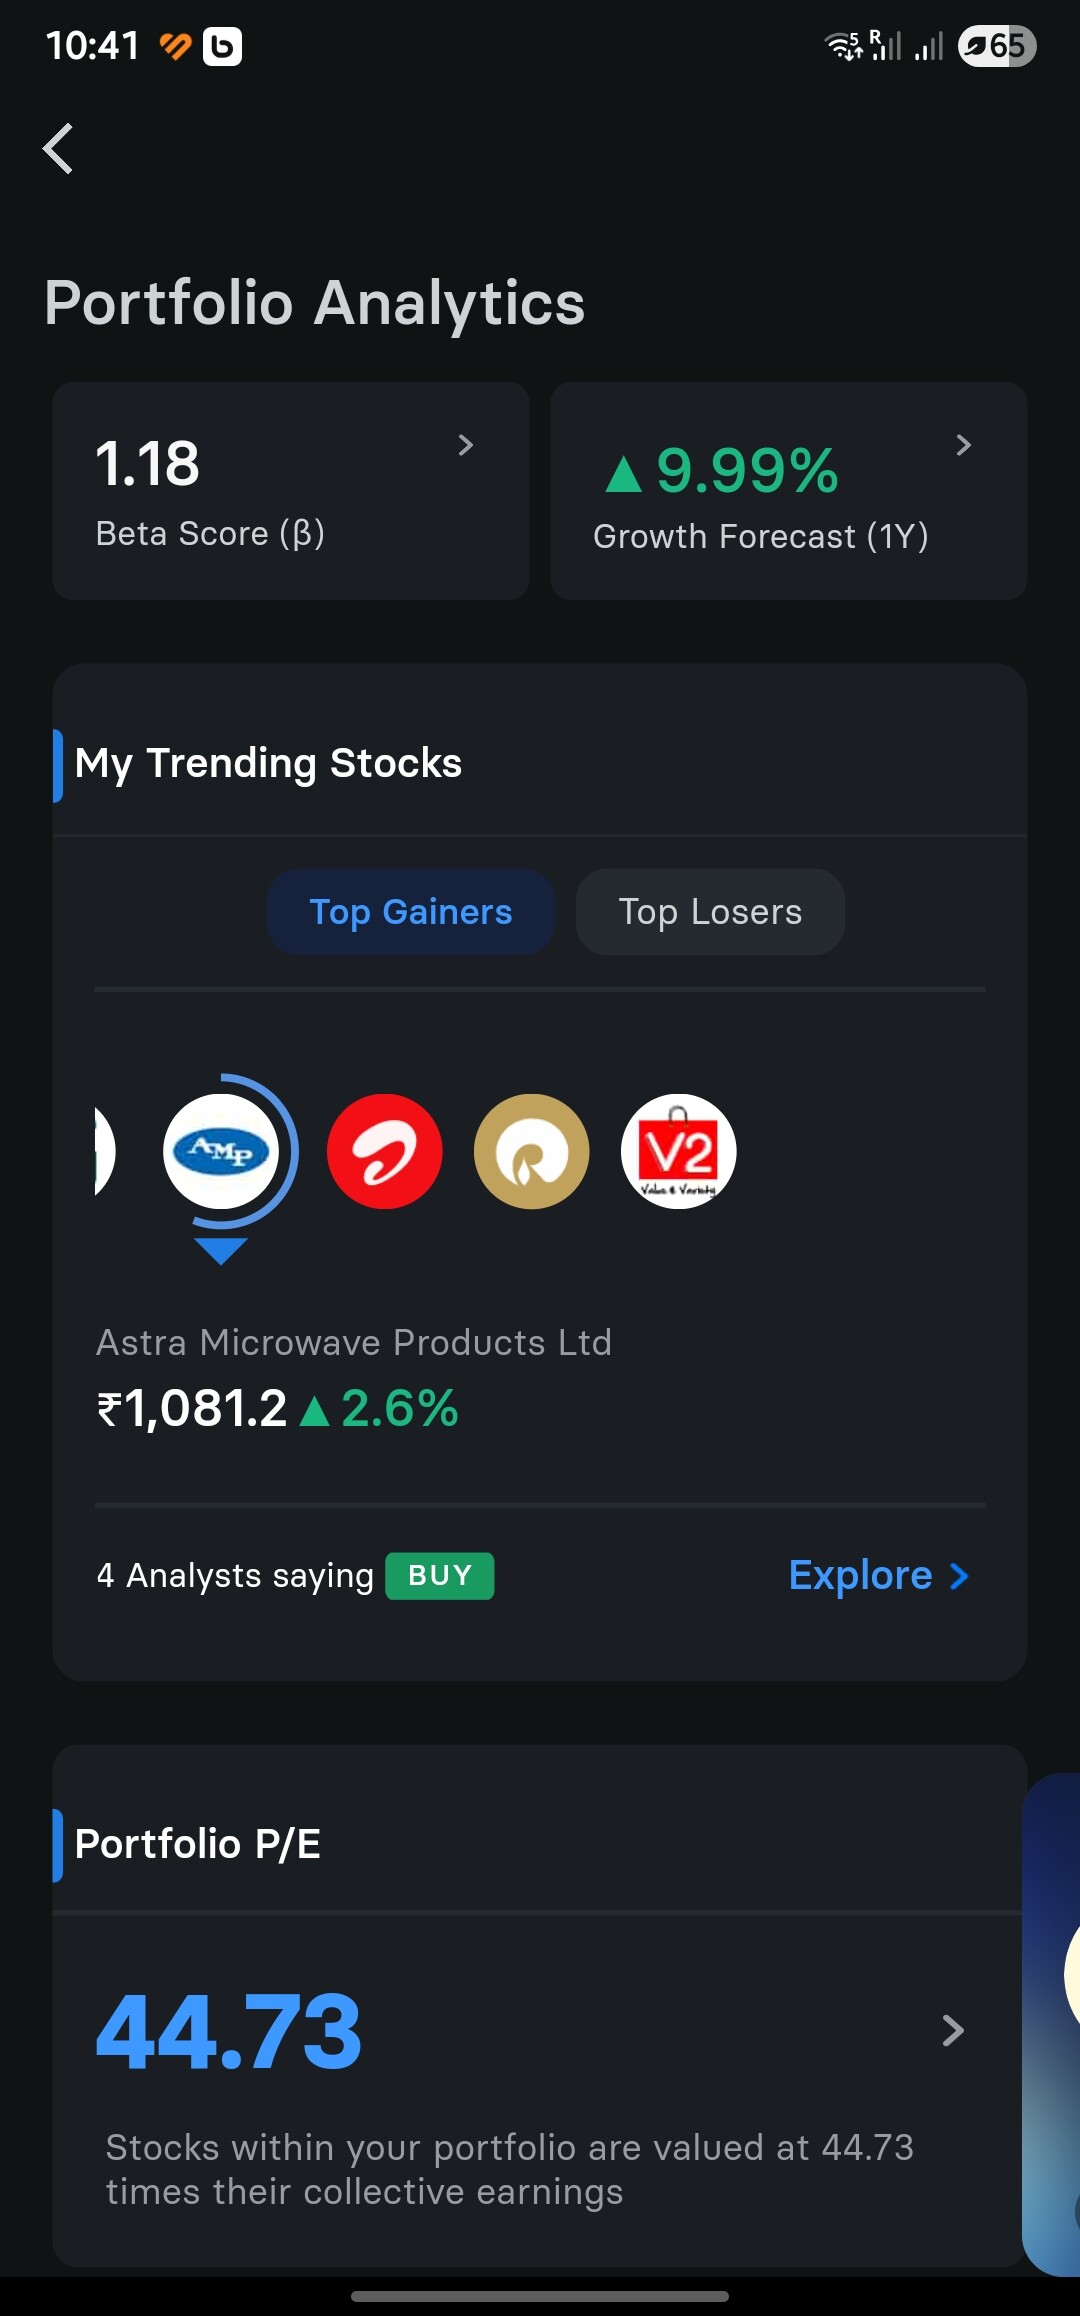Select the V2 Retail stock logo

[x=679, y=1152]
